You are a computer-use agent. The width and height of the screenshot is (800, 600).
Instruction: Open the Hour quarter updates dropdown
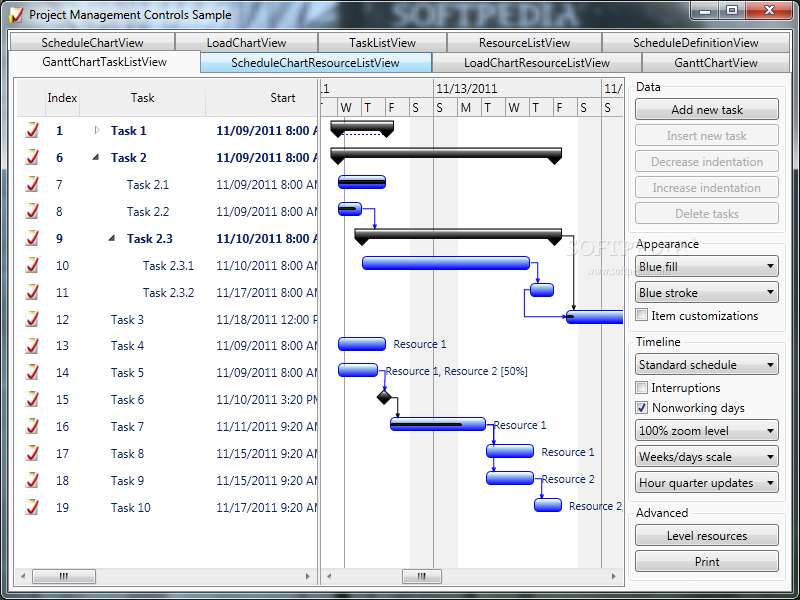[707, 483]
